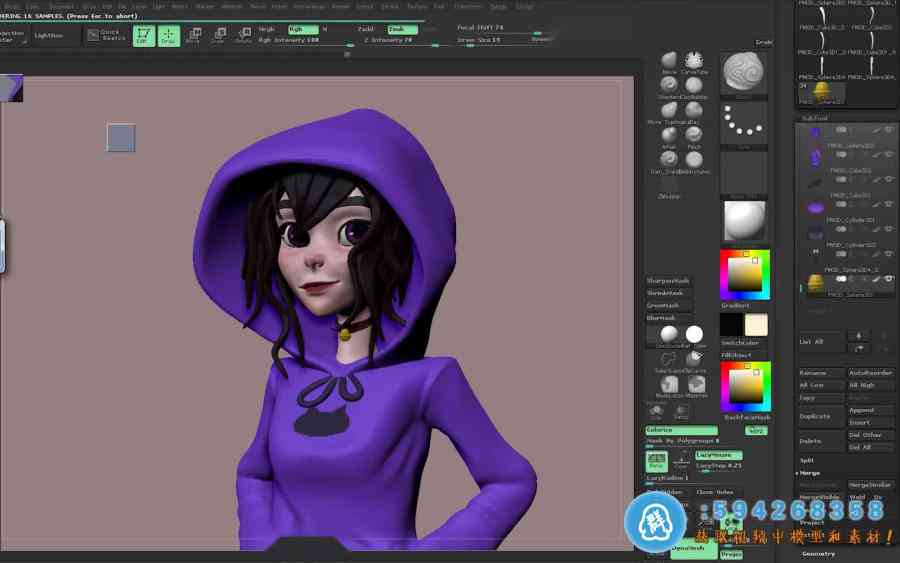Click the All High button
The image size is (900, 563).
click(x=871, y=386)
